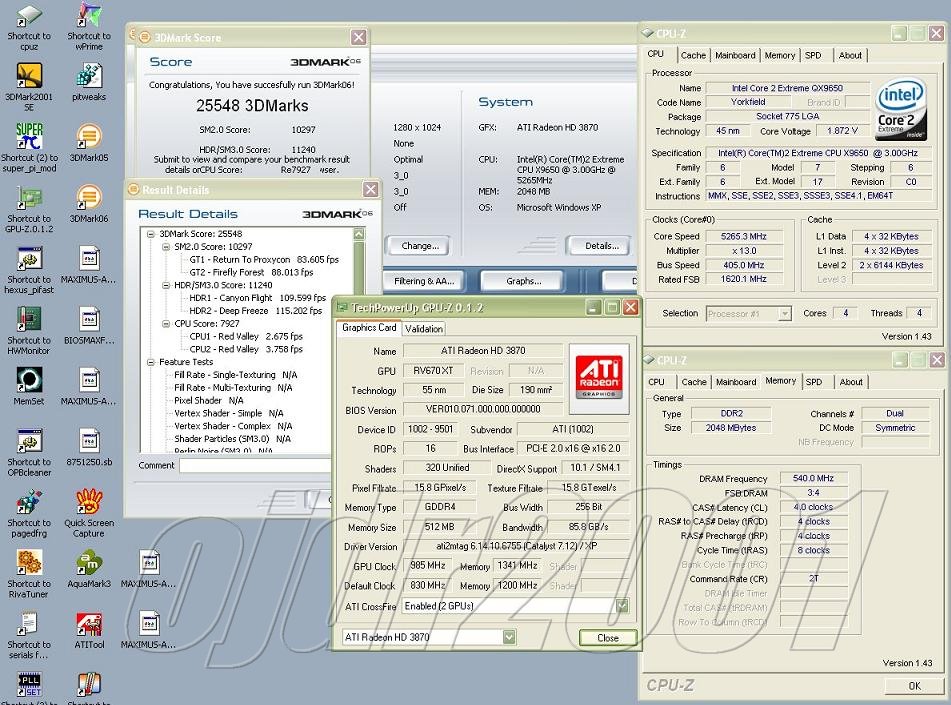Click the Intel Core 2 Extreme logo in CPU-Z
The height and width of the screenshot is (705, 951).
coord(901,109)
